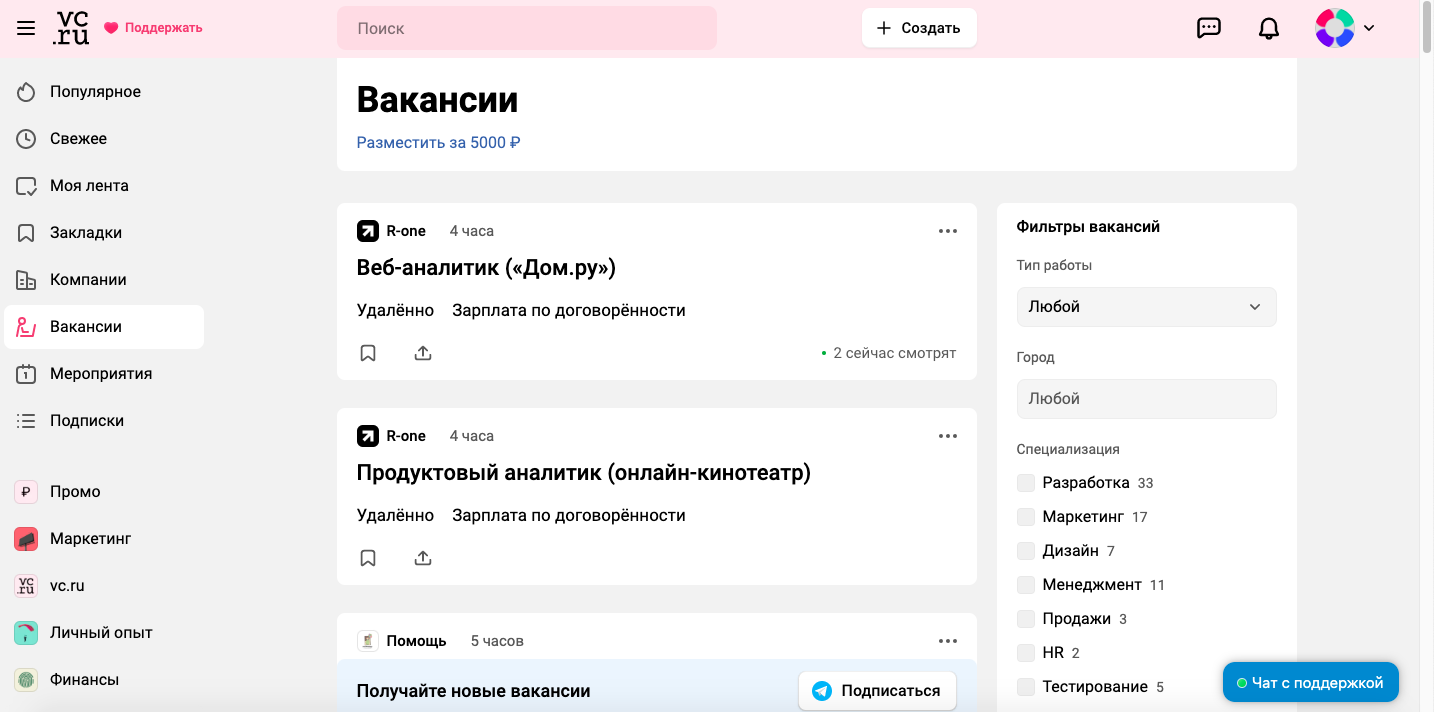Open «Чат с поддержкой»
Screen dimensions: 1434x712
coord(1310,681)
